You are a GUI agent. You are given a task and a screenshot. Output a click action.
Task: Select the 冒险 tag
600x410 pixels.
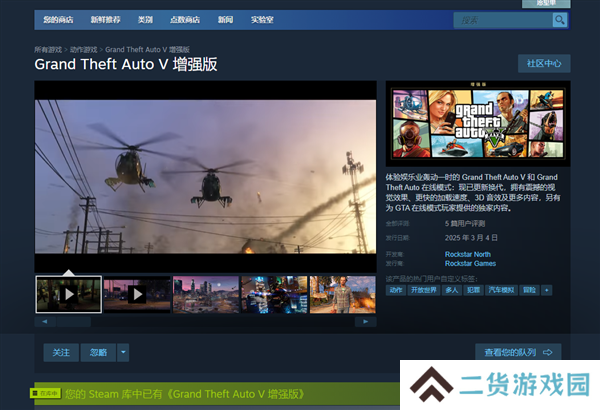click(x=529, y=290)
